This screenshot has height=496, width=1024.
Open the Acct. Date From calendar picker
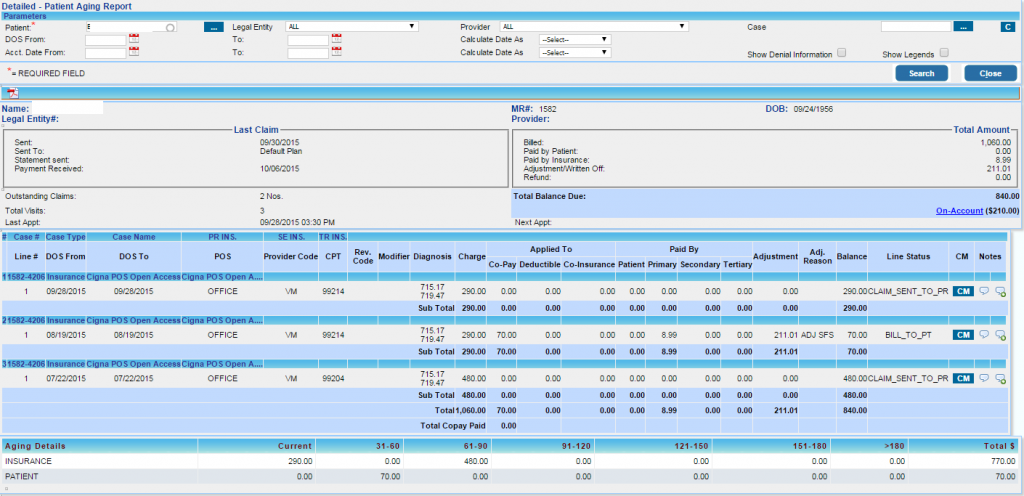pyautogui.click(x=133, y=53)
